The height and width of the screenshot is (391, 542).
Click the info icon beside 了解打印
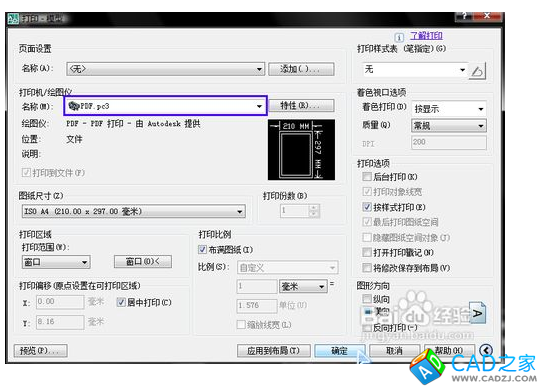pos(399,37)
